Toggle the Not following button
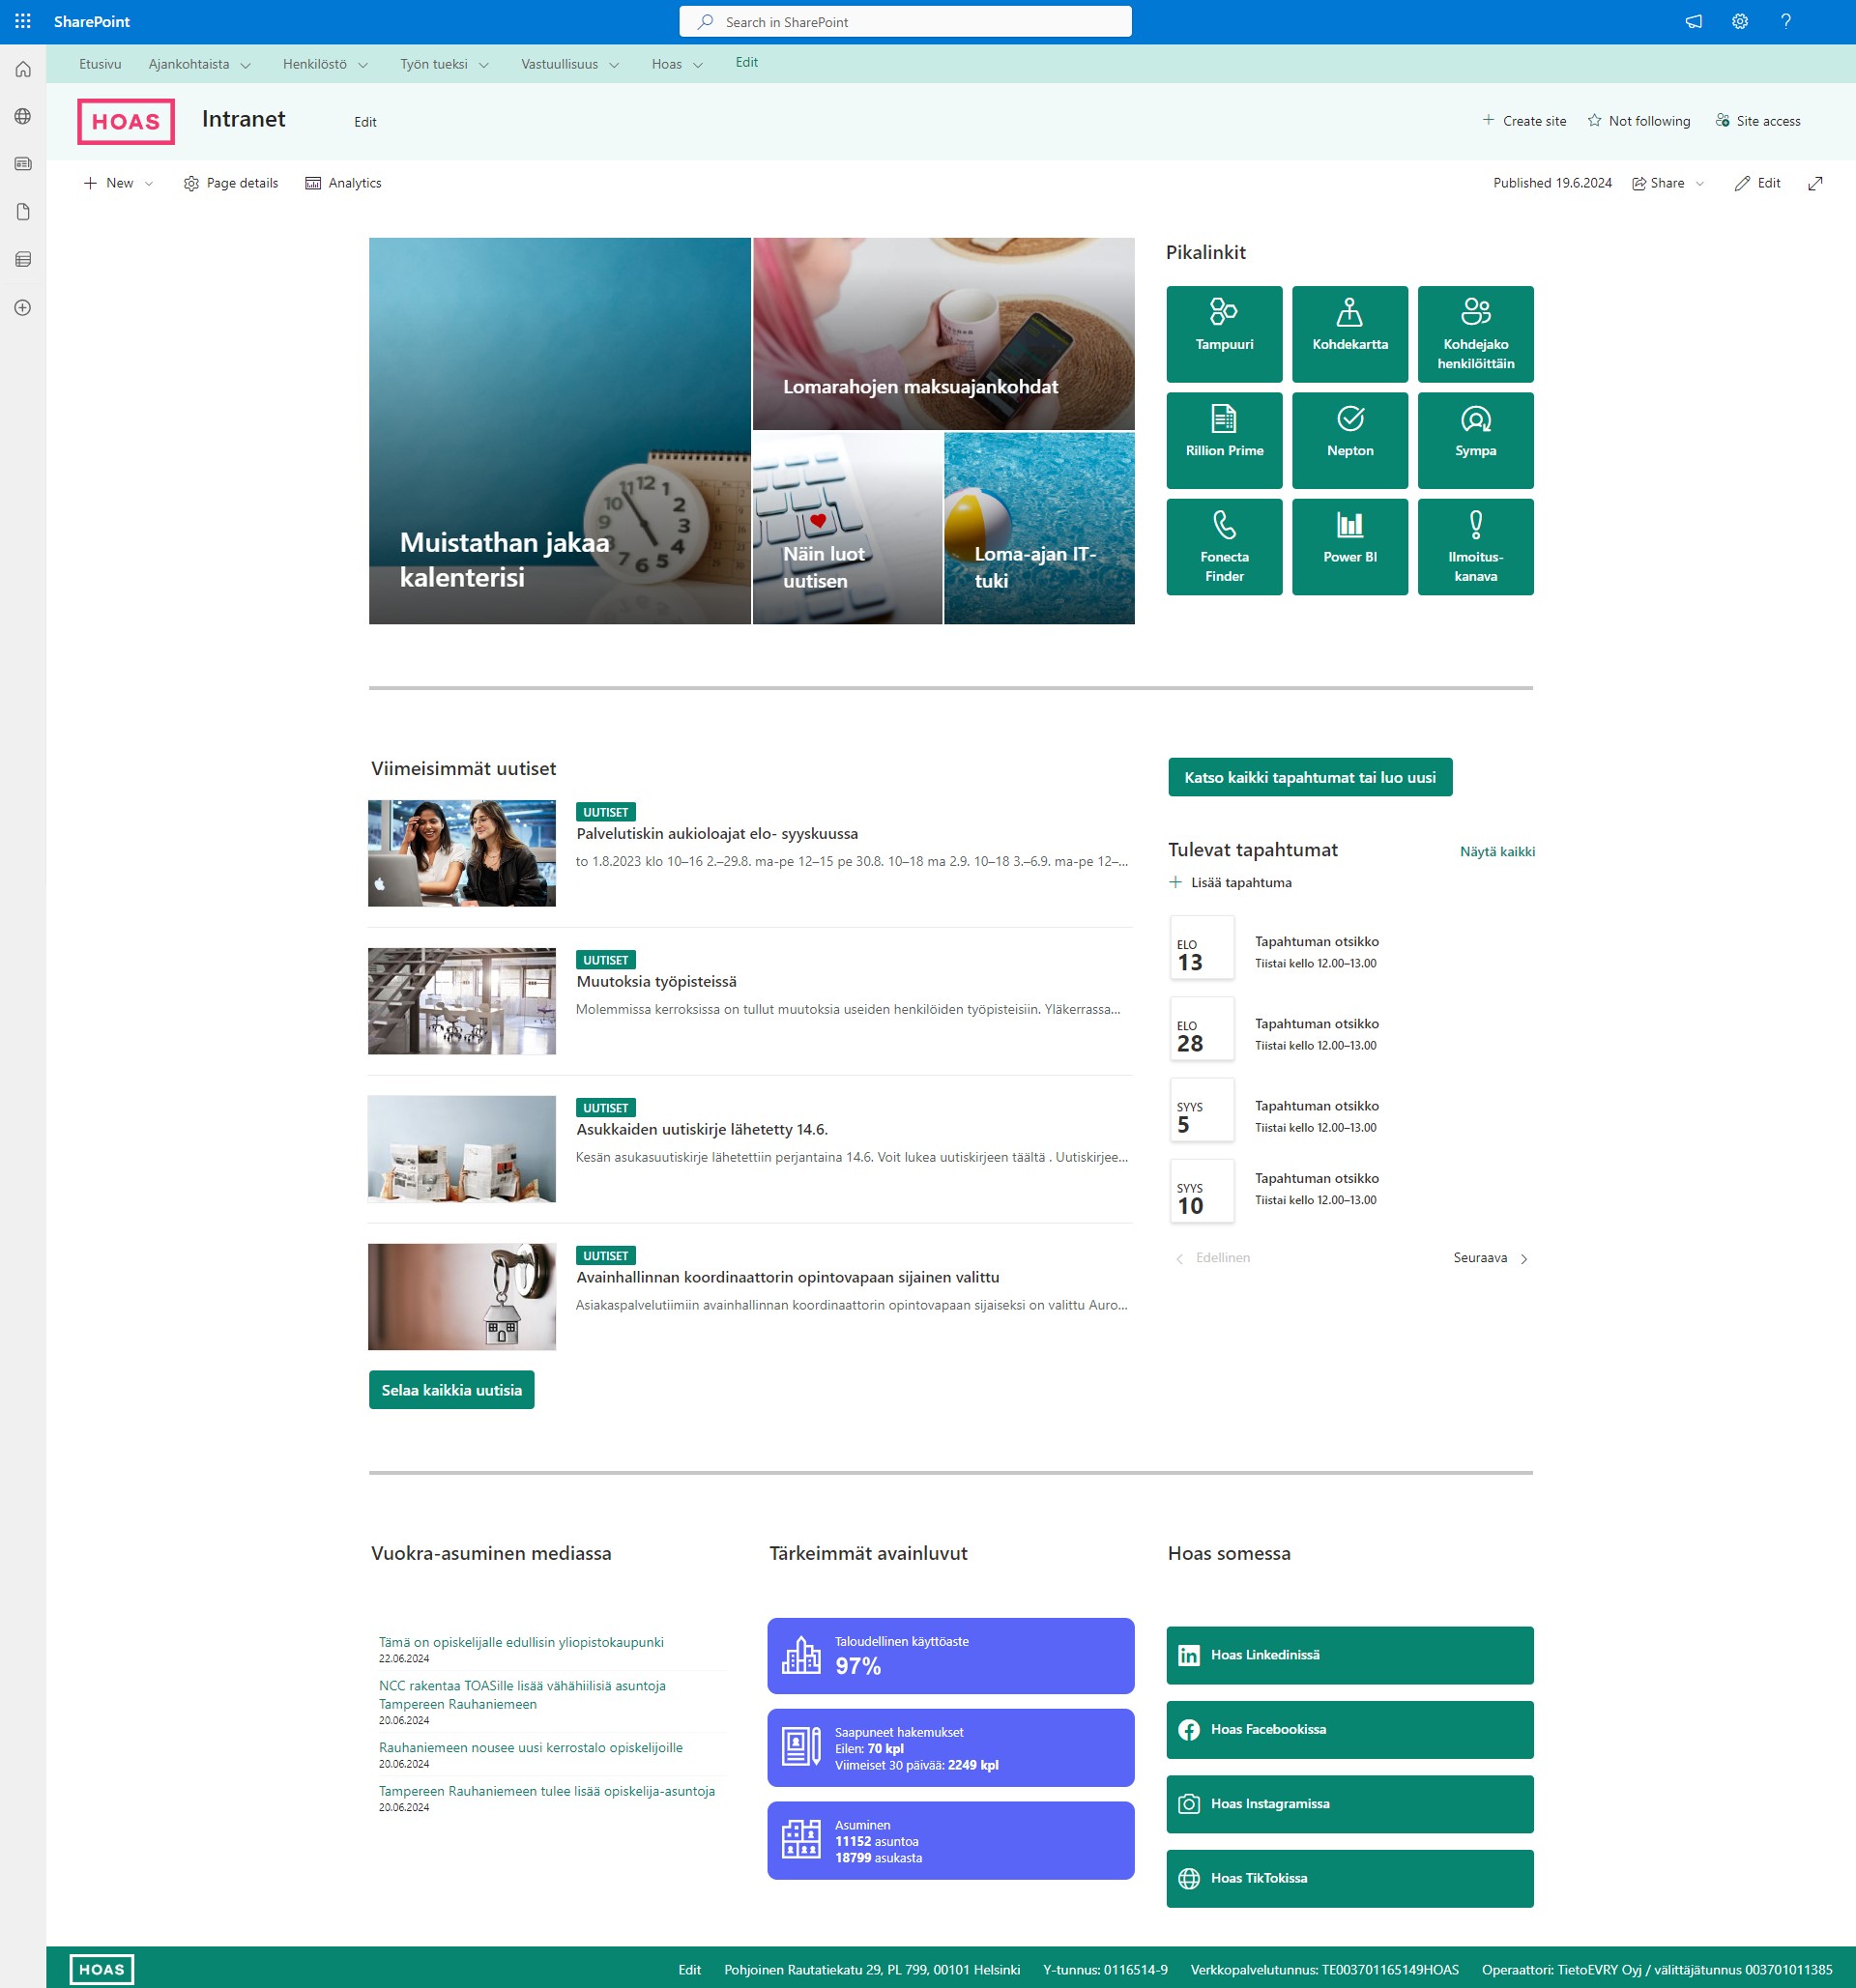Screen dimensions: 1856x1988 tap(1637, 121)
